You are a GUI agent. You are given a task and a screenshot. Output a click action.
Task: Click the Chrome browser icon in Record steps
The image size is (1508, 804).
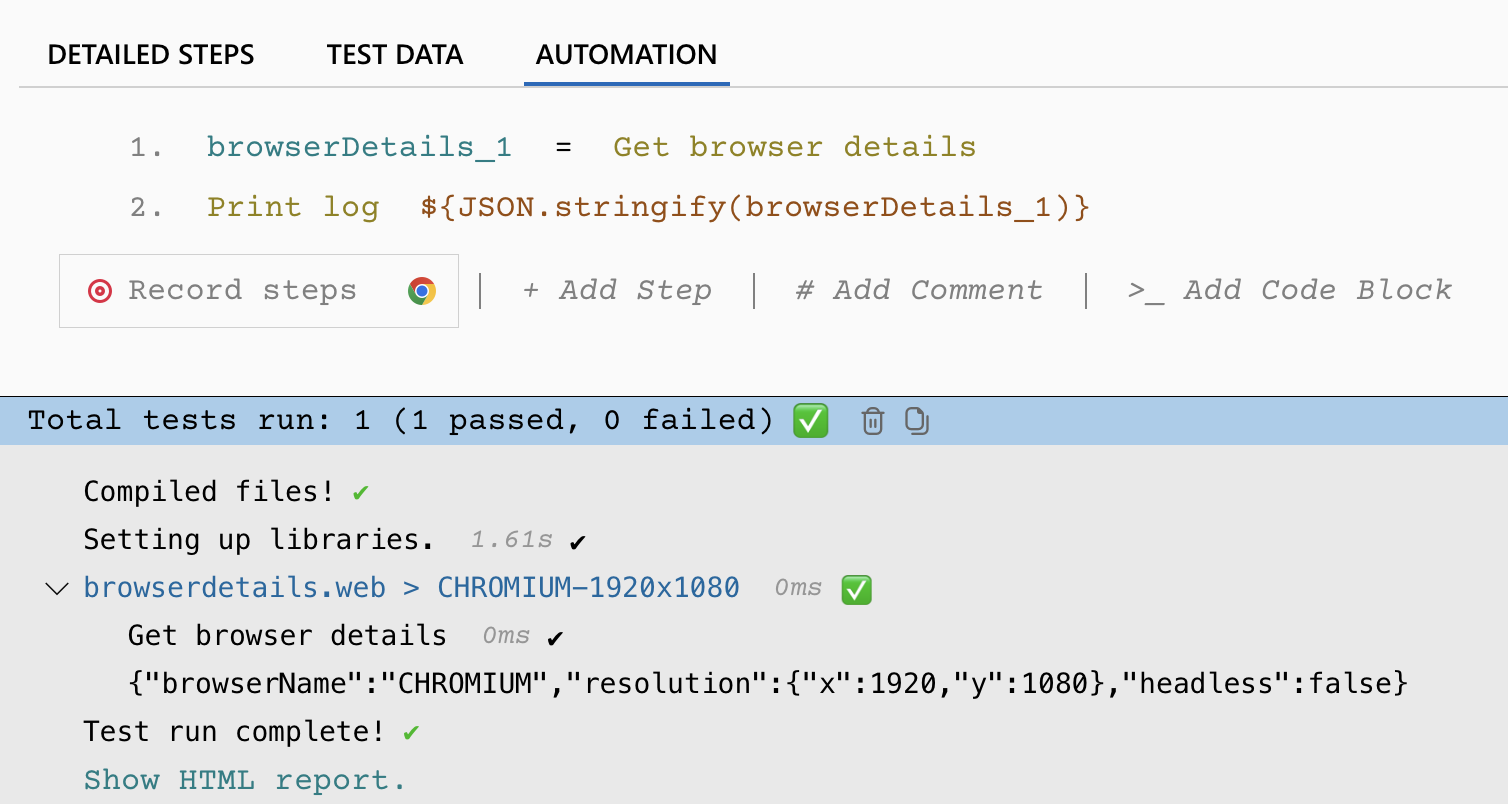tap(422, 291)
